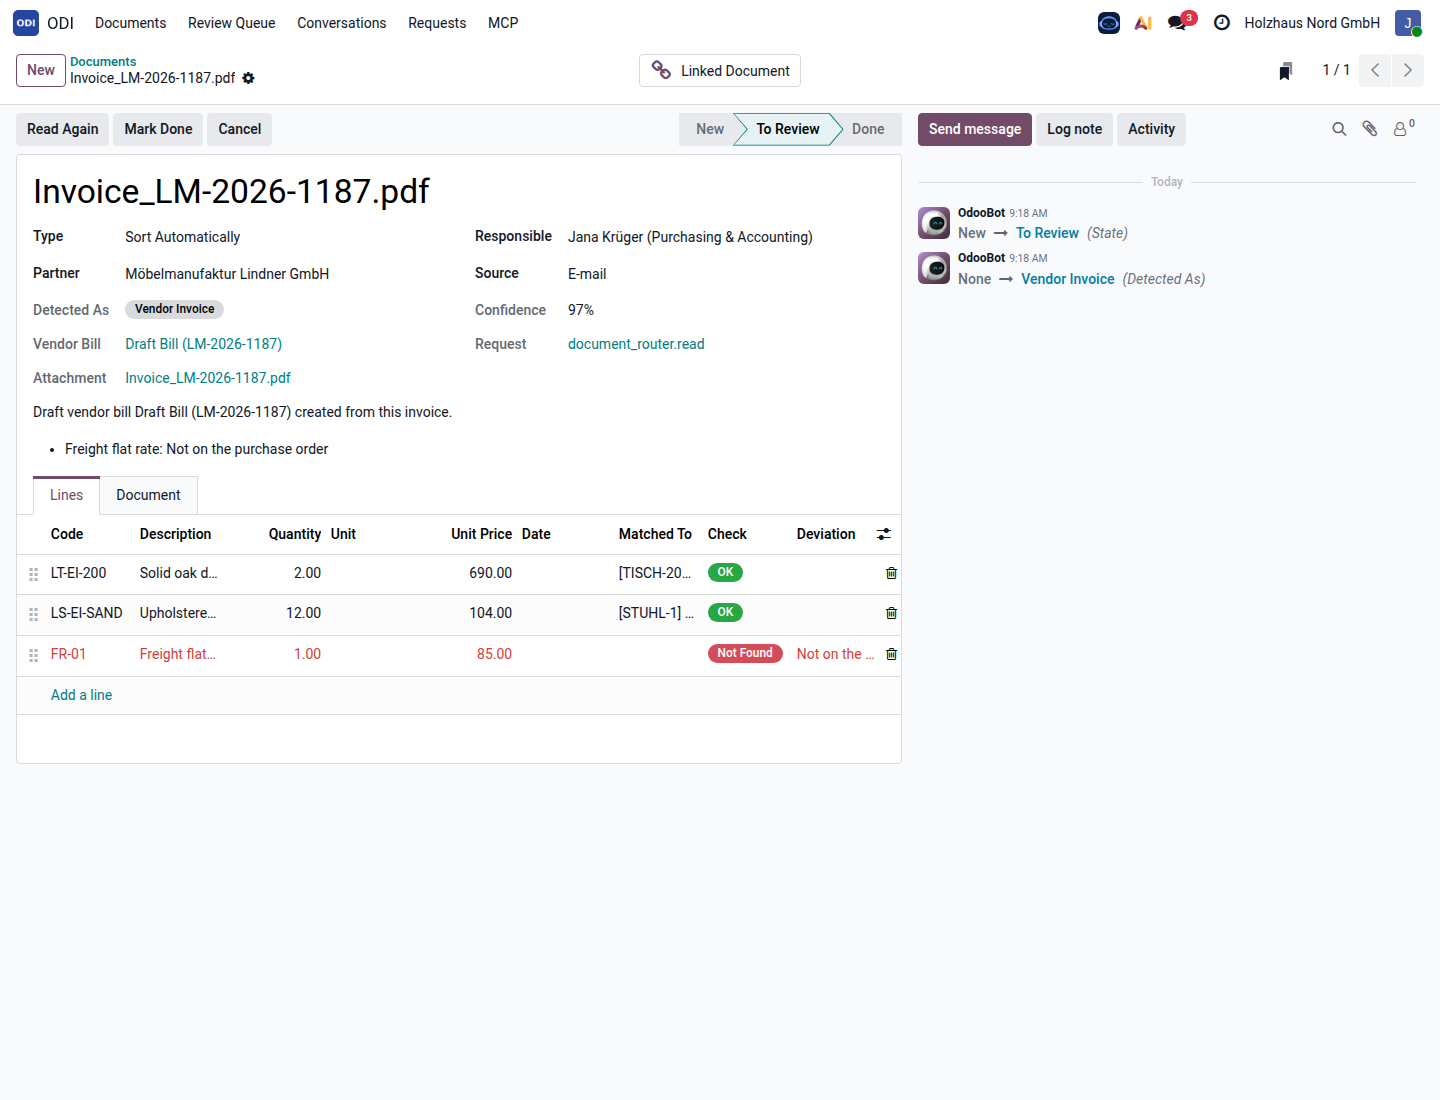Go to the next record arrow
Viewport: 1440px width, 1100px height.
pos(1408,70)
